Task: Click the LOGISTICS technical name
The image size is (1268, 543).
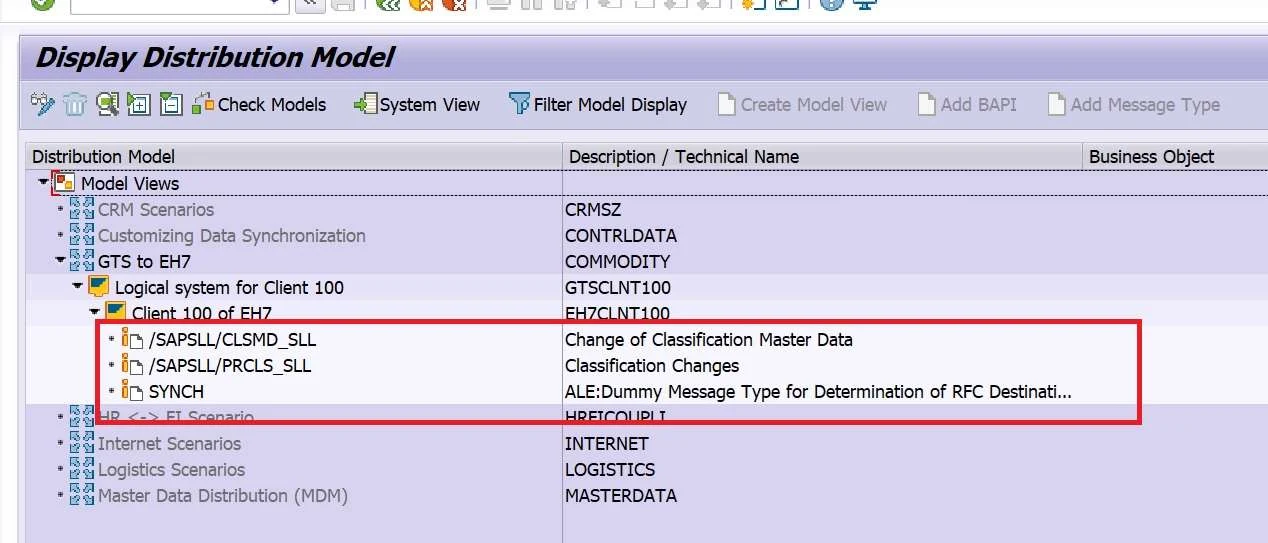Action: 610,469
